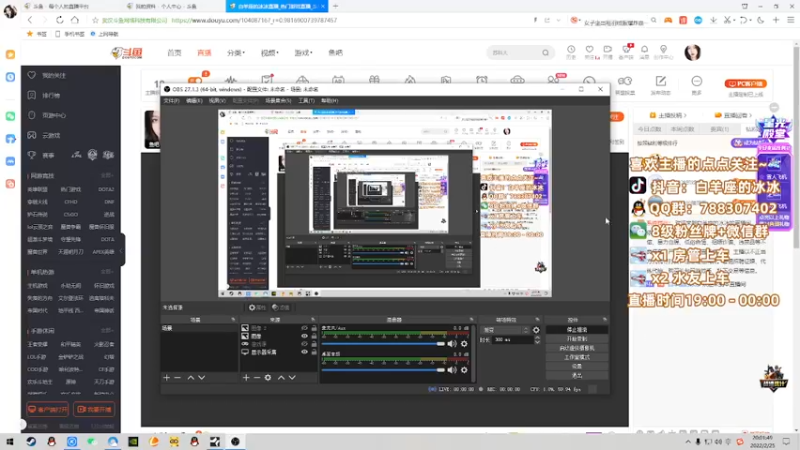Screen dimensions: 800x450
Task: Open the scene transition properties gear
Action: (x=536, y=330)
